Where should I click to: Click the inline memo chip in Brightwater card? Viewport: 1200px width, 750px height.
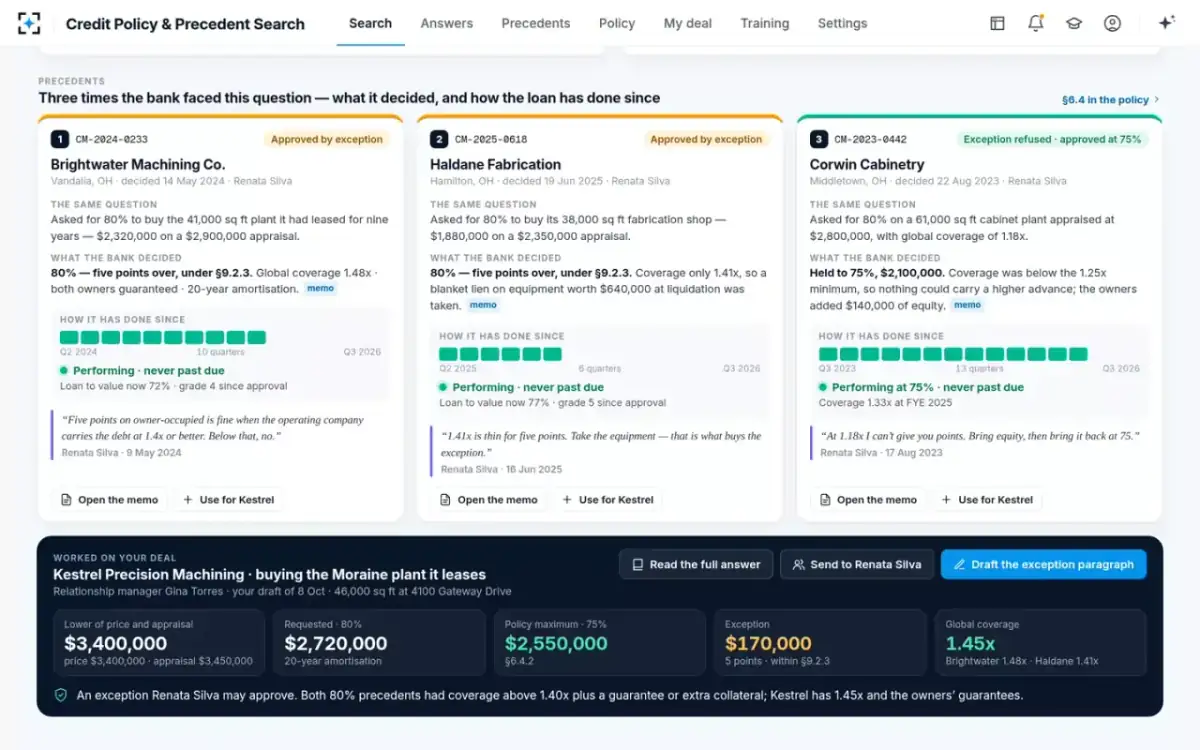(321, 289)
